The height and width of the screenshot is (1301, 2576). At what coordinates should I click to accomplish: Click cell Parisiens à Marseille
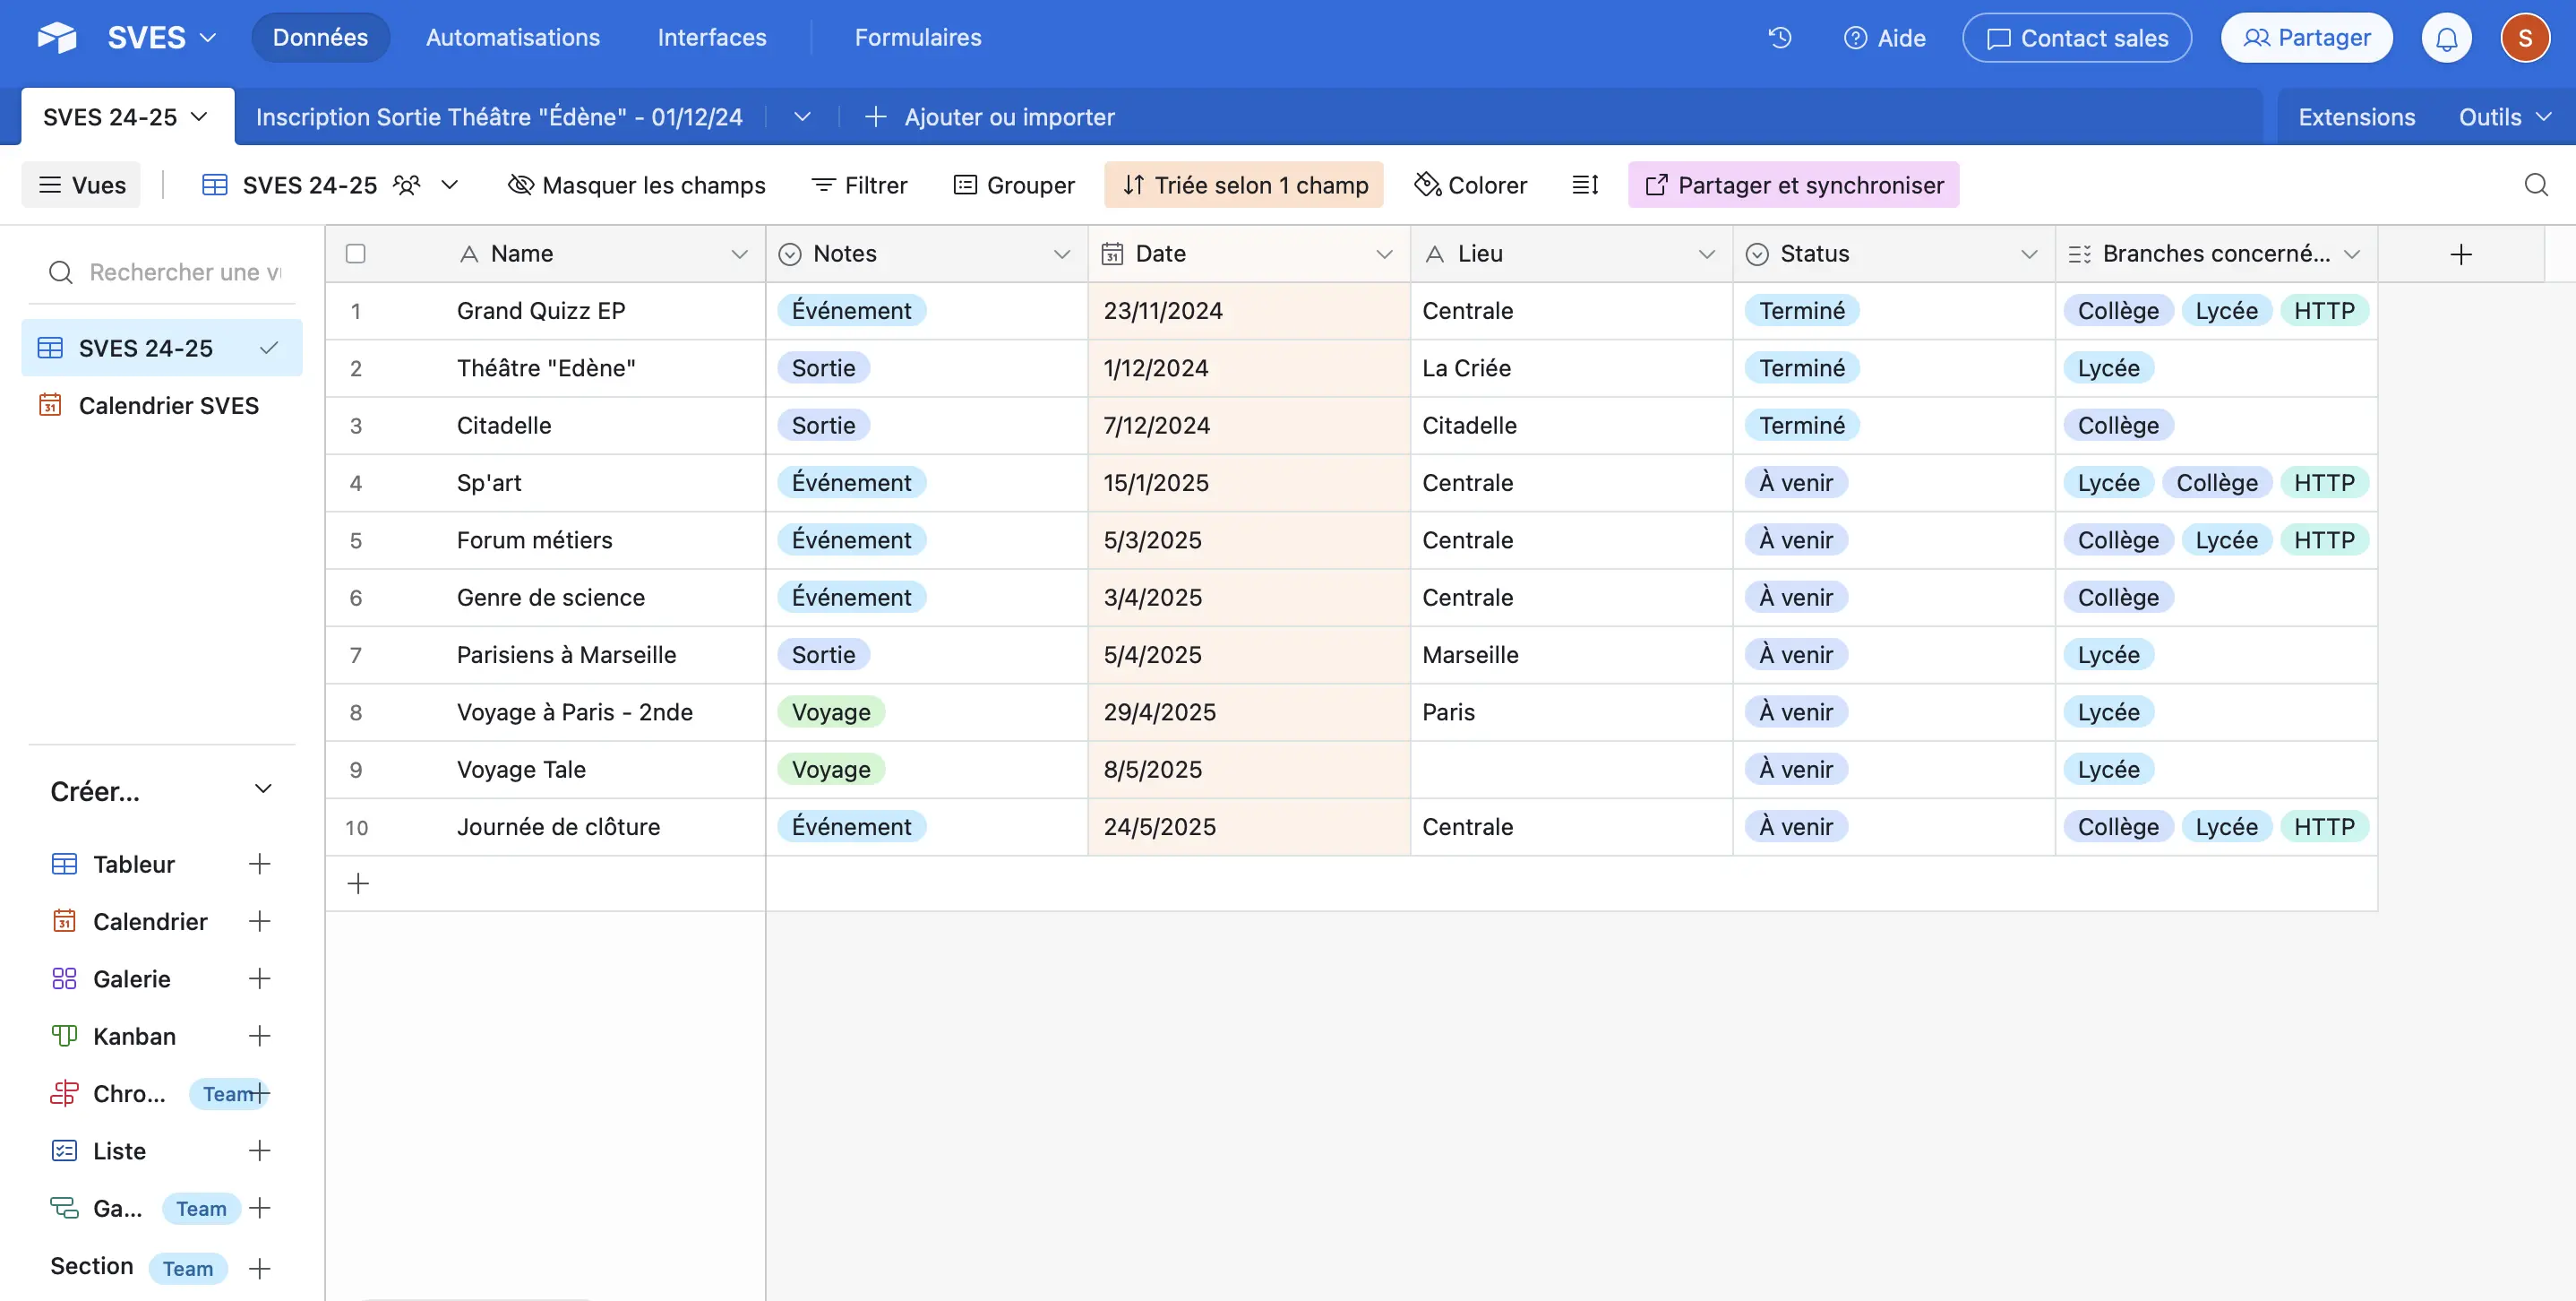point(567,655)
